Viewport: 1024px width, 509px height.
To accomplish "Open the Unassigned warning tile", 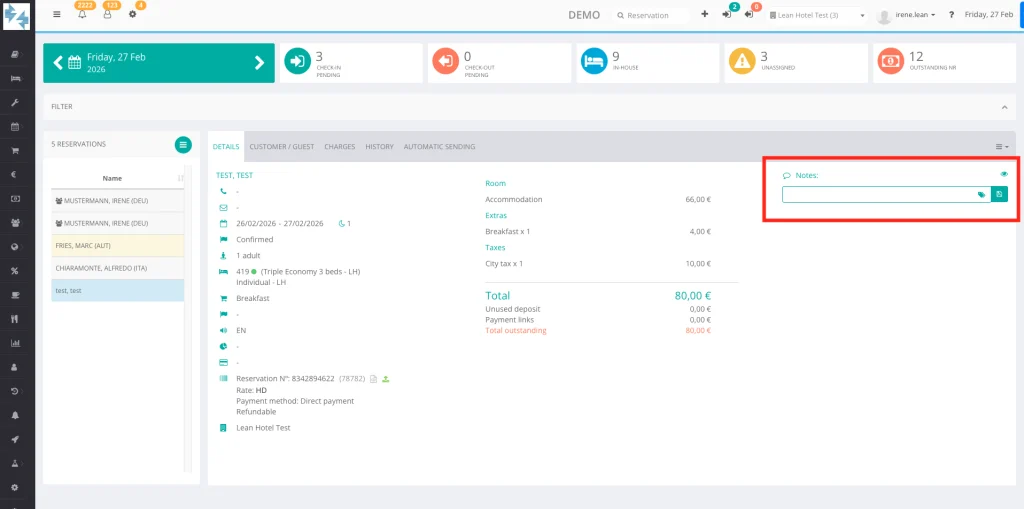I will pyautogui.click(x=741, y=62).
